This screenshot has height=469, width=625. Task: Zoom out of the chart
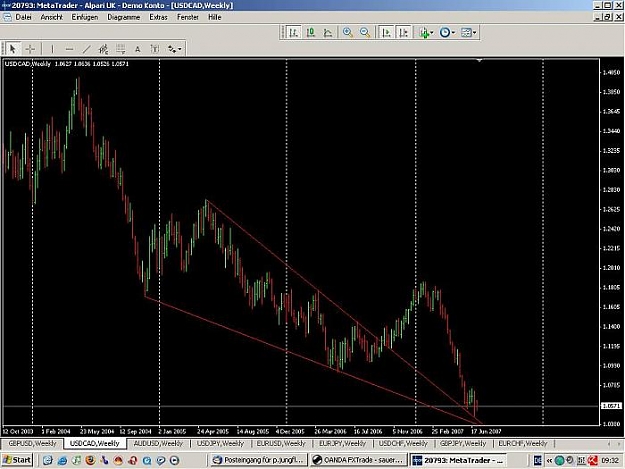(x=365, y=32)
